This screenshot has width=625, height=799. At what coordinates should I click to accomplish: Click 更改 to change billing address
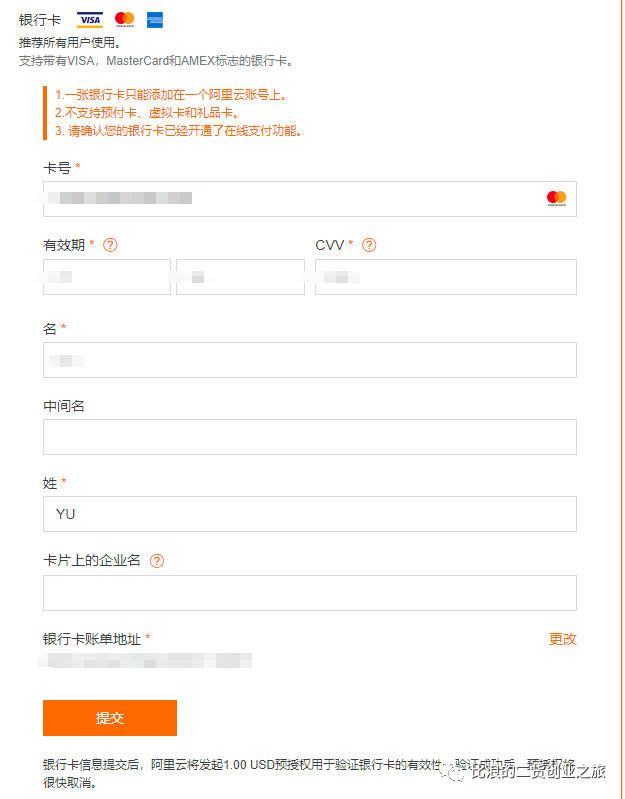click(562, 639)
